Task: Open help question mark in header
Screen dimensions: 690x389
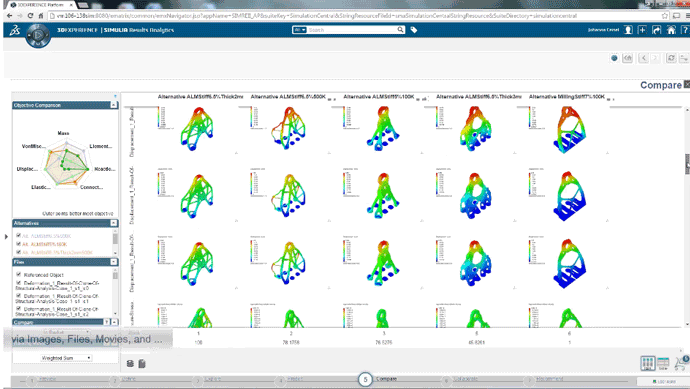Action: 685,30
